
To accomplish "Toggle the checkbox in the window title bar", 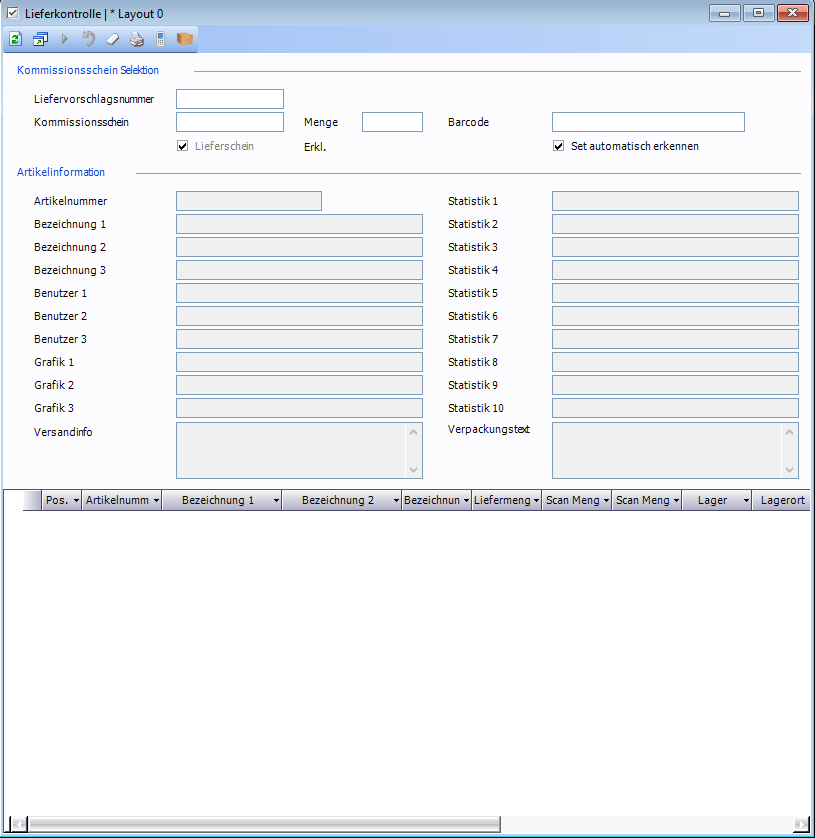I will (x=13, y=13).
